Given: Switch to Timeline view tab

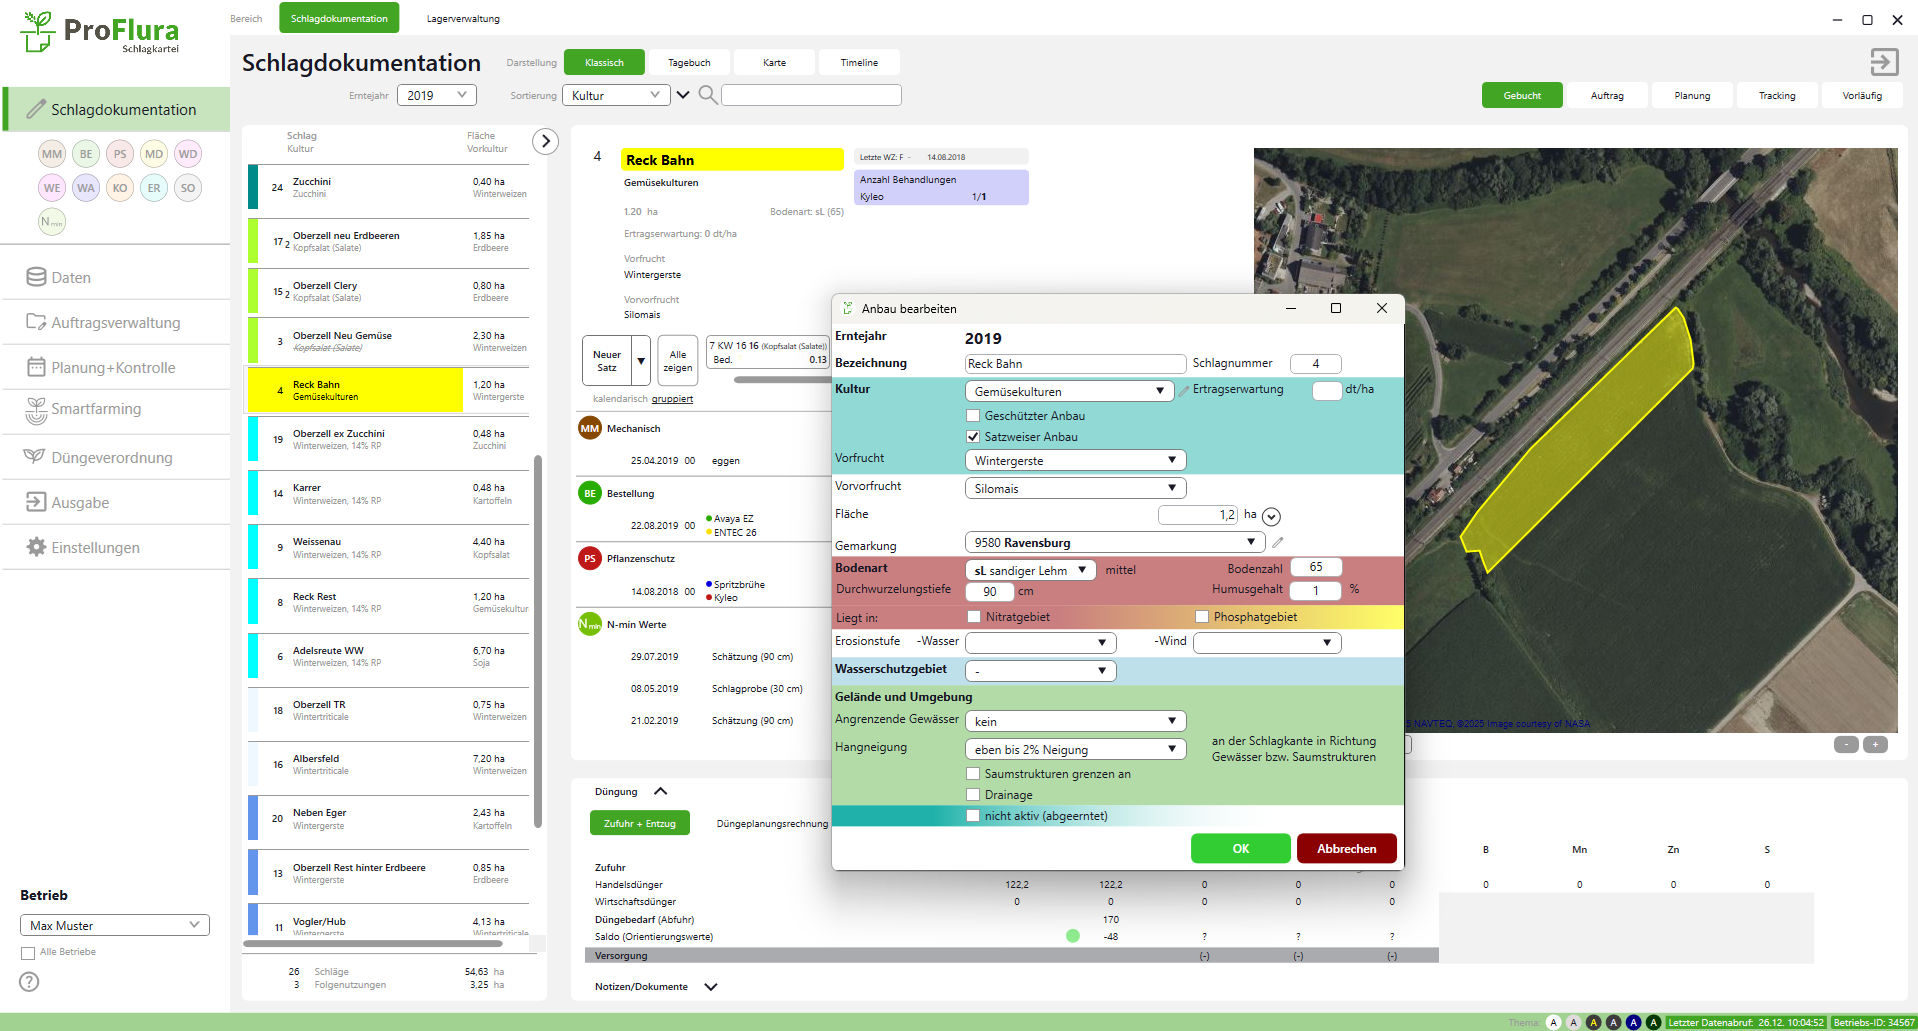Looking at the screenshot, I should click(859, 62).
